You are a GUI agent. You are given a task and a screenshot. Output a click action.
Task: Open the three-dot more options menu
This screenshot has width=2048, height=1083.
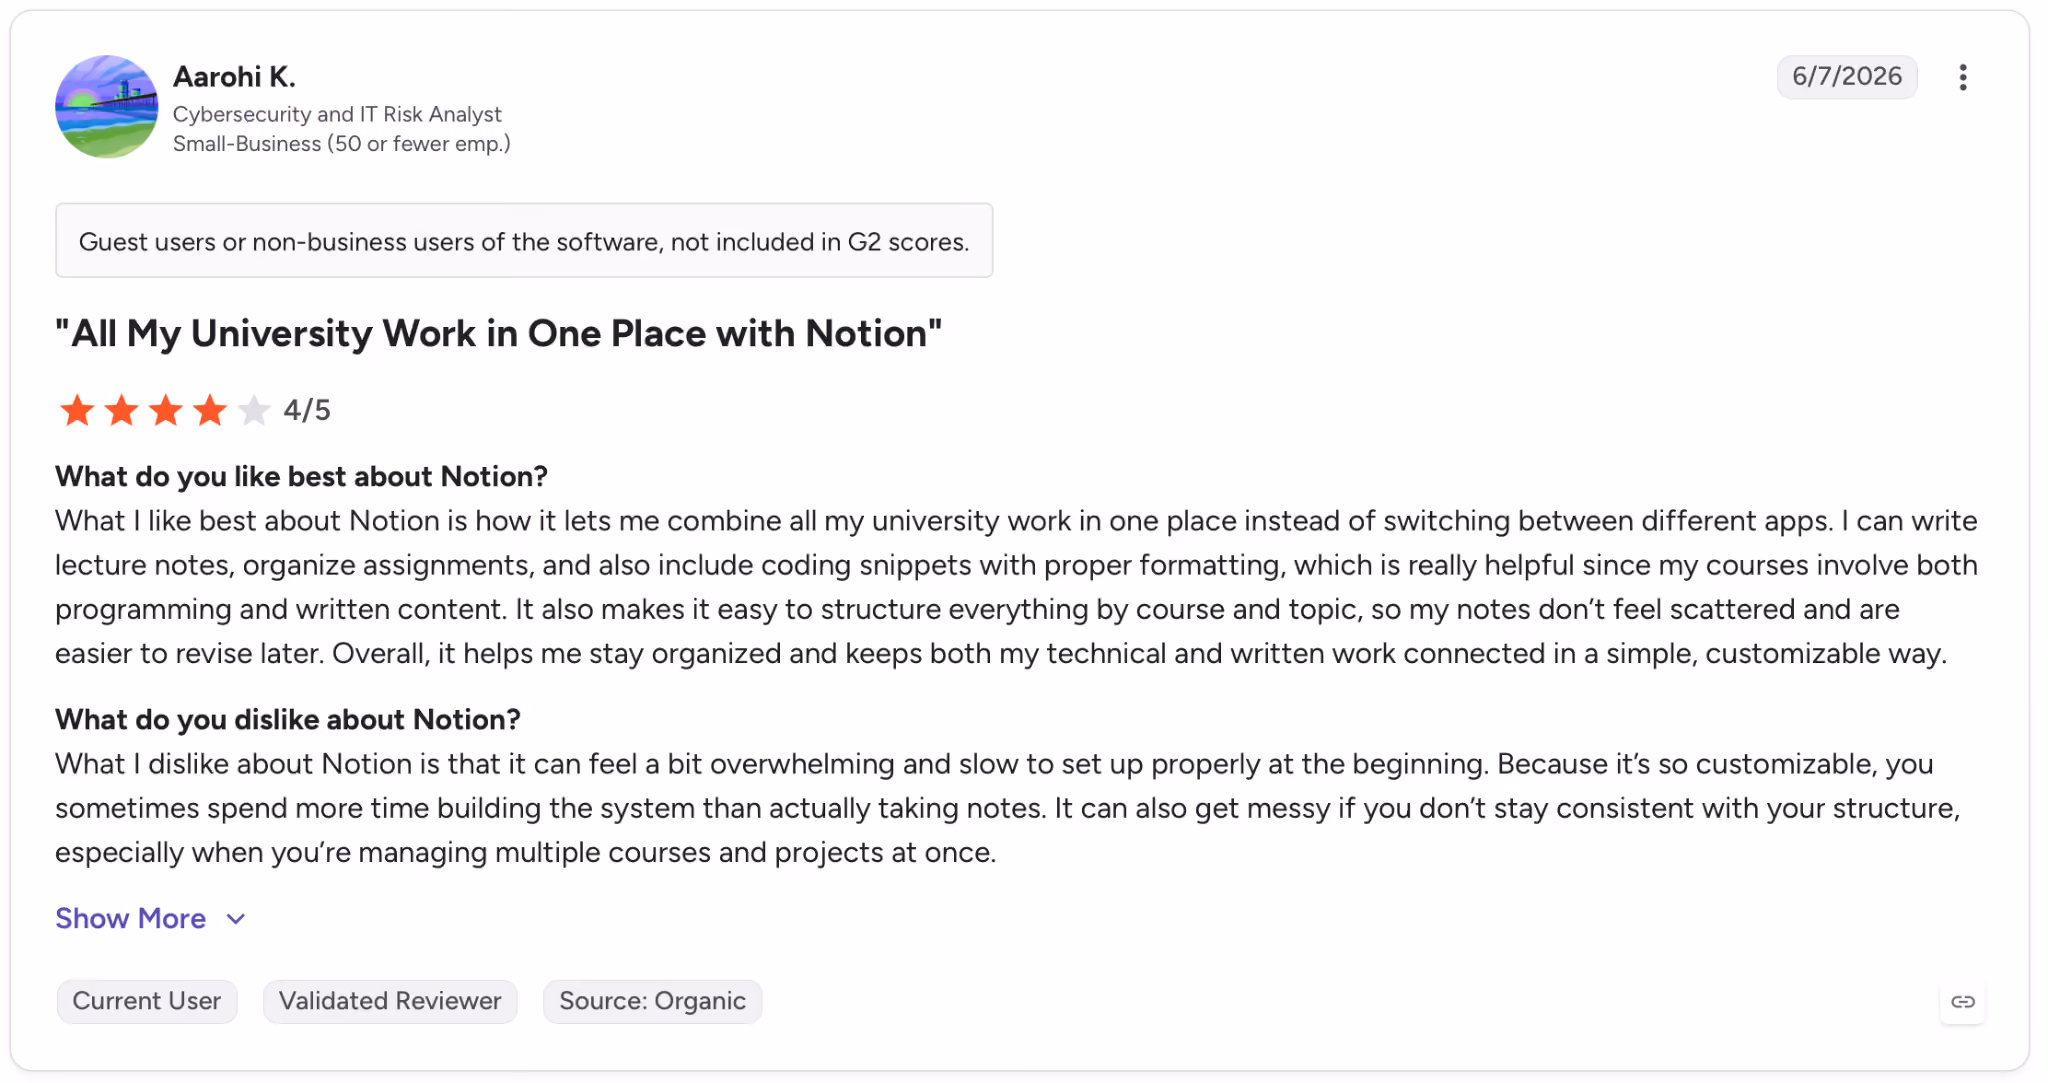[1962, 77]
